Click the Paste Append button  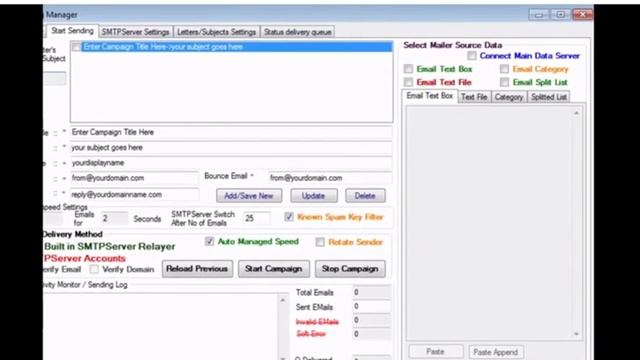pos(496,352)
